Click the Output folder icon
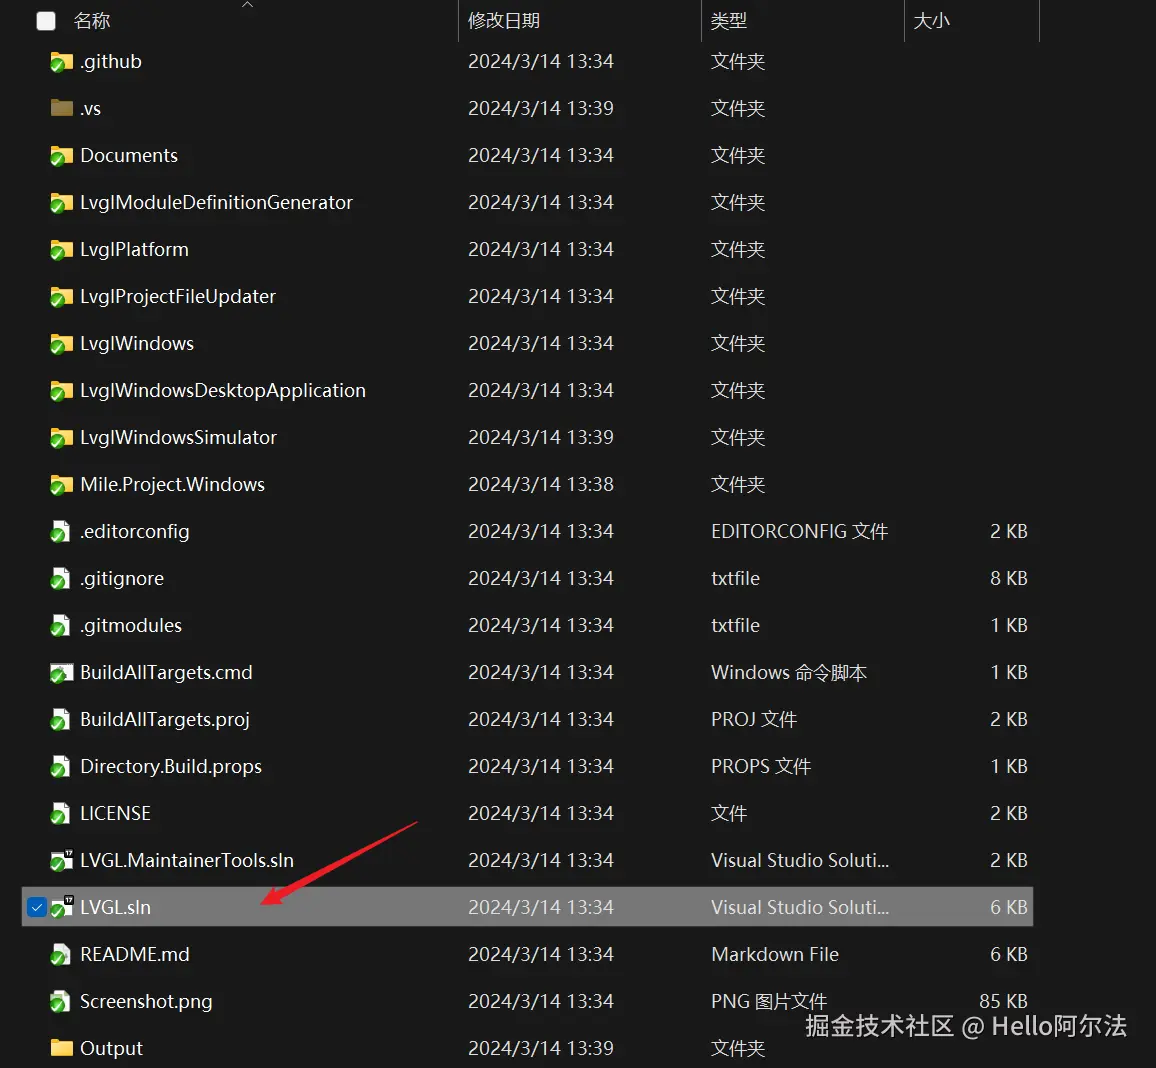 point(61,1047)
